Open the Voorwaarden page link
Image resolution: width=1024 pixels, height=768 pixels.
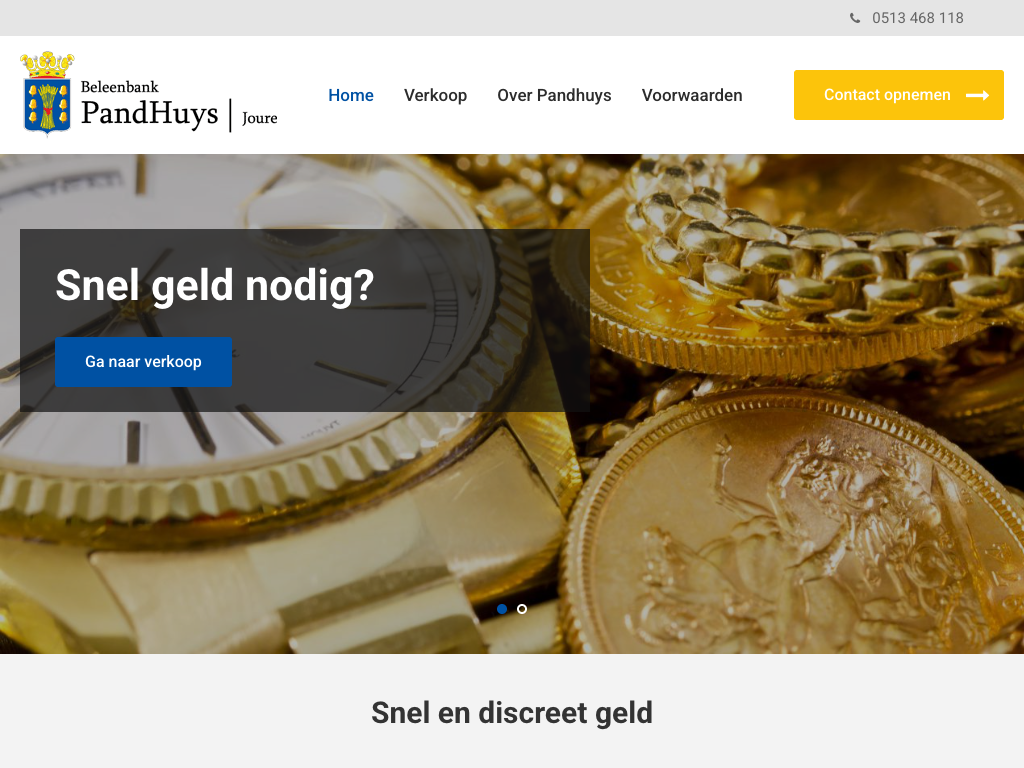click(x=692, y=95)
